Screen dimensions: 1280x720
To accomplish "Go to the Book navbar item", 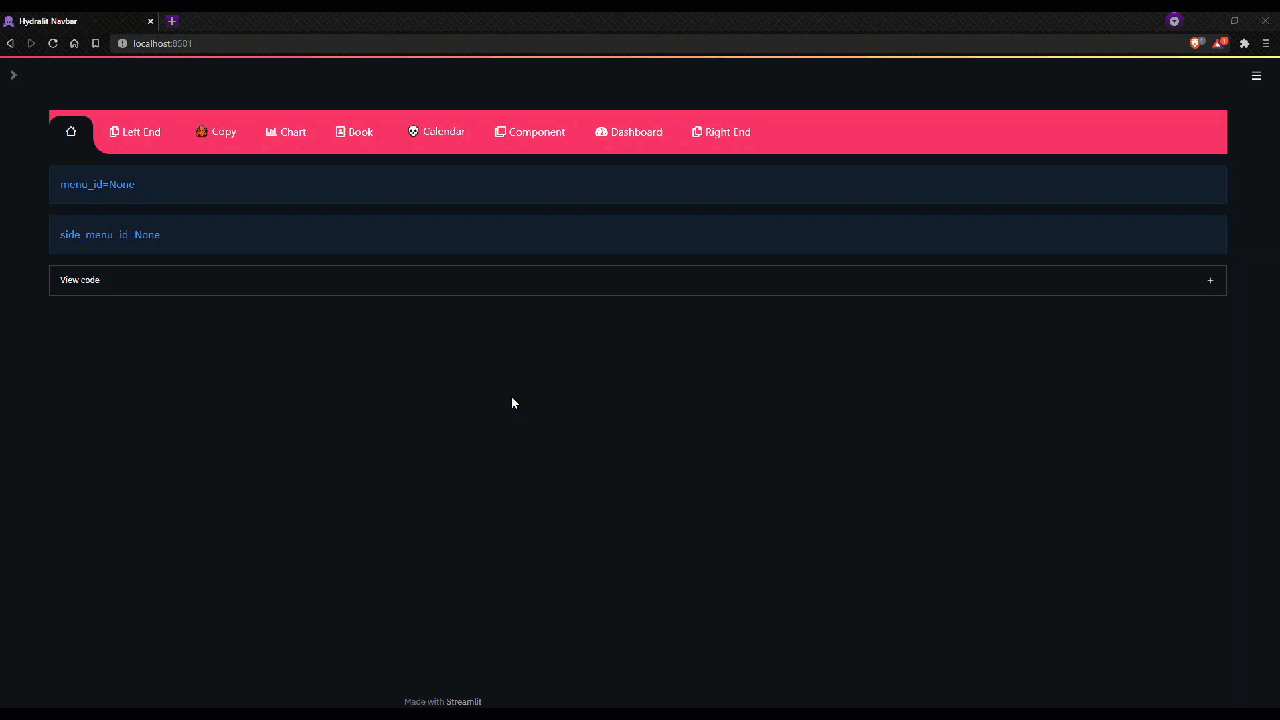I will (x=354, y=132).
